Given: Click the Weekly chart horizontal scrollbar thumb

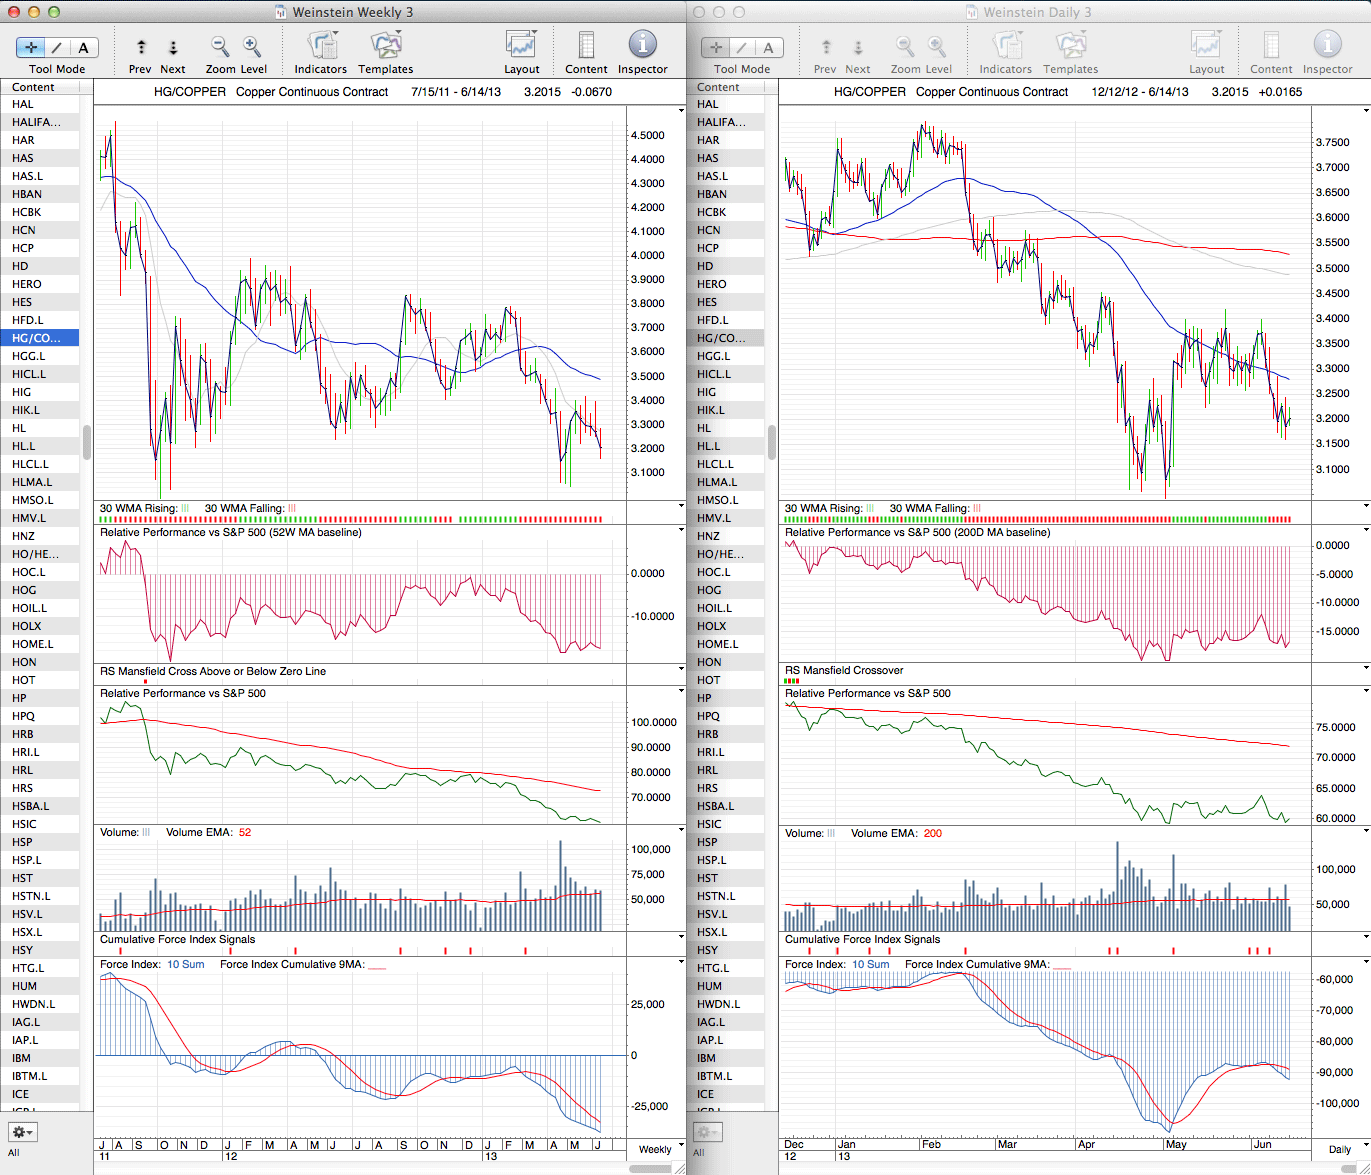Looking at the screenshot, I should click(655, 1168).
